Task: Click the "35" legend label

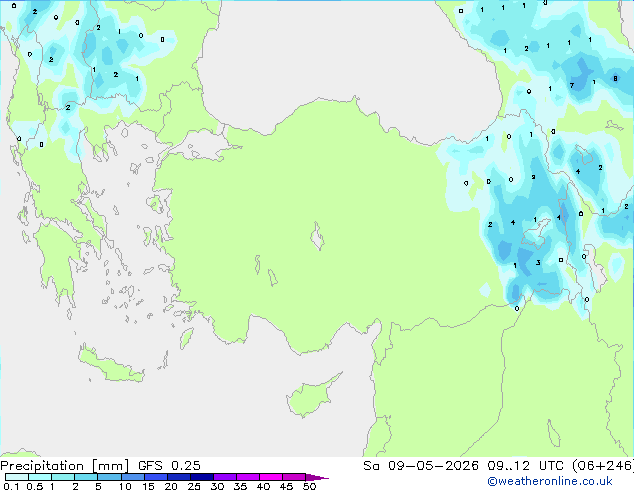Action: pyautogui.click(x=240, y=486)
